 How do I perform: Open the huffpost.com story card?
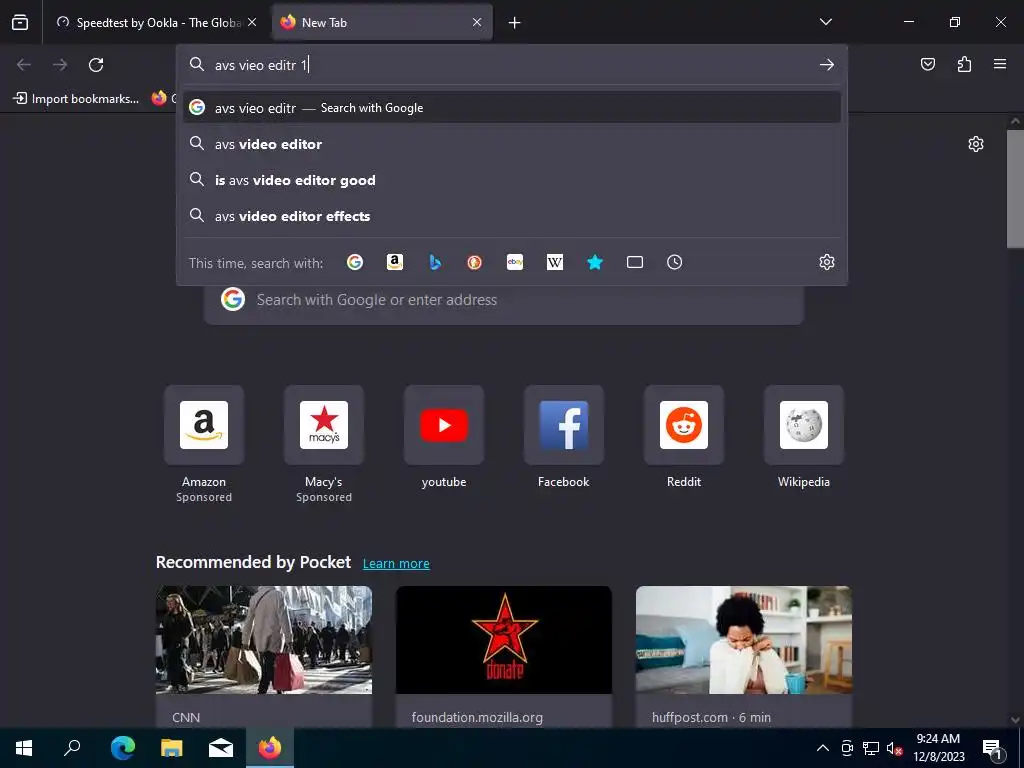(x=744, y=656)
